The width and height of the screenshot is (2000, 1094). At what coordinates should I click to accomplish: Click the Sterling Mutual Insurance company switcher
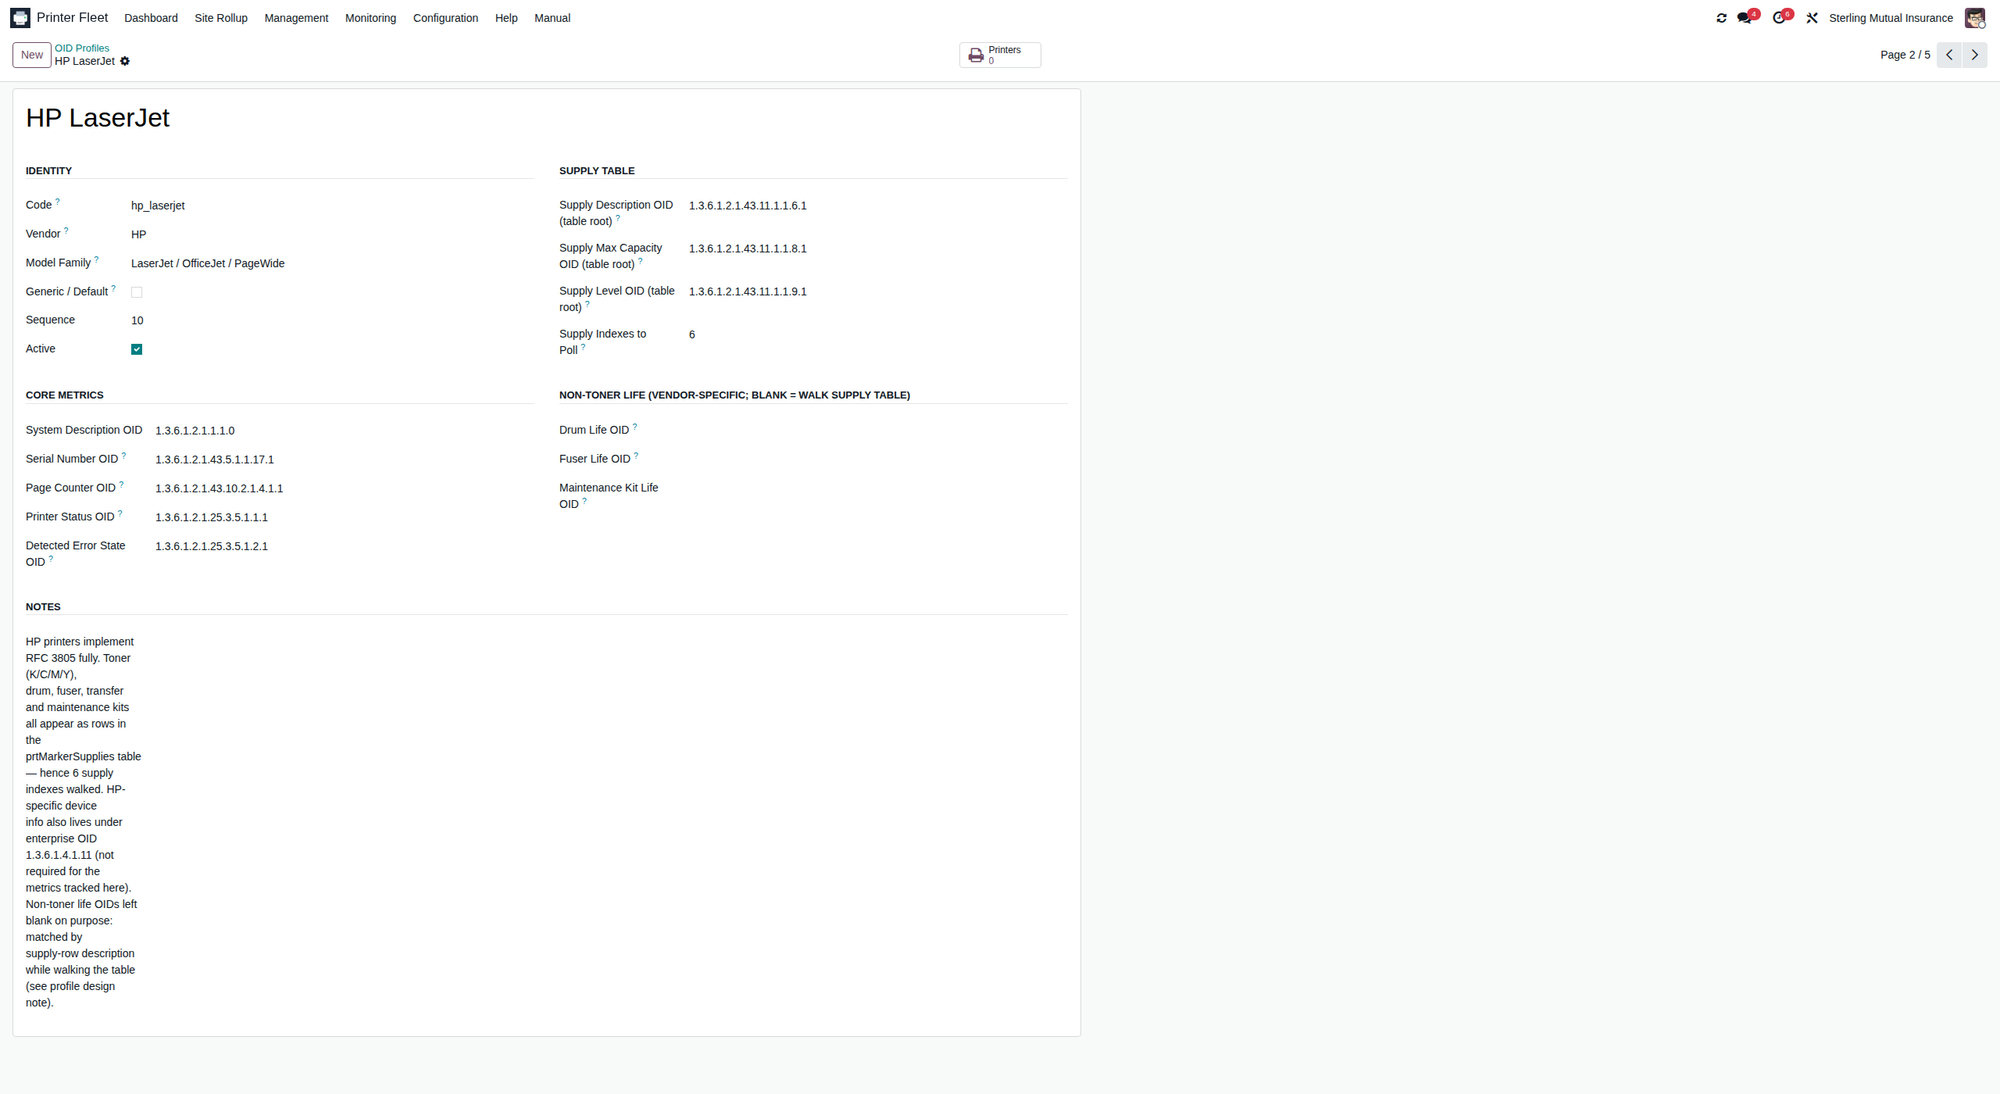pos(1890,18)
